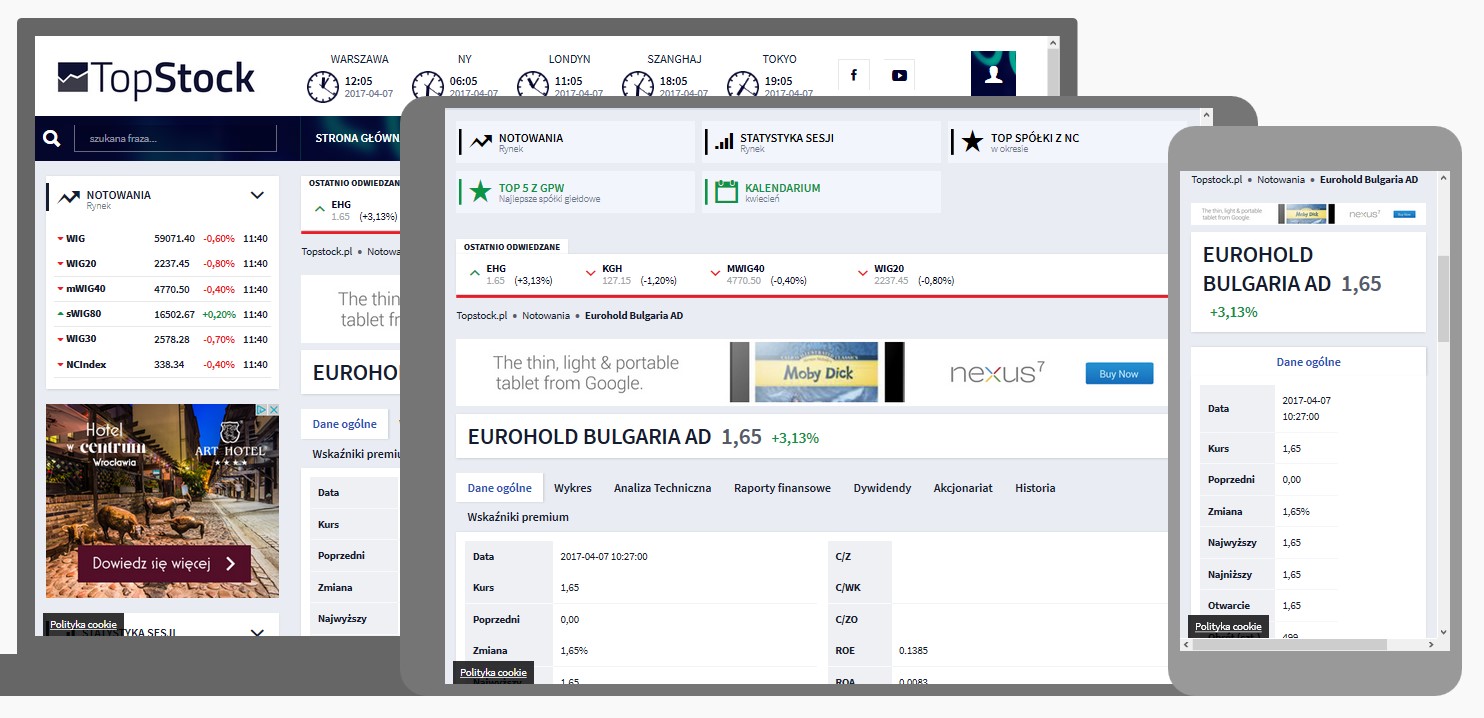This screenshot has width=1484, height=718.
Task: Click Polityka cookie in tablet view
Action: point(493,673)
